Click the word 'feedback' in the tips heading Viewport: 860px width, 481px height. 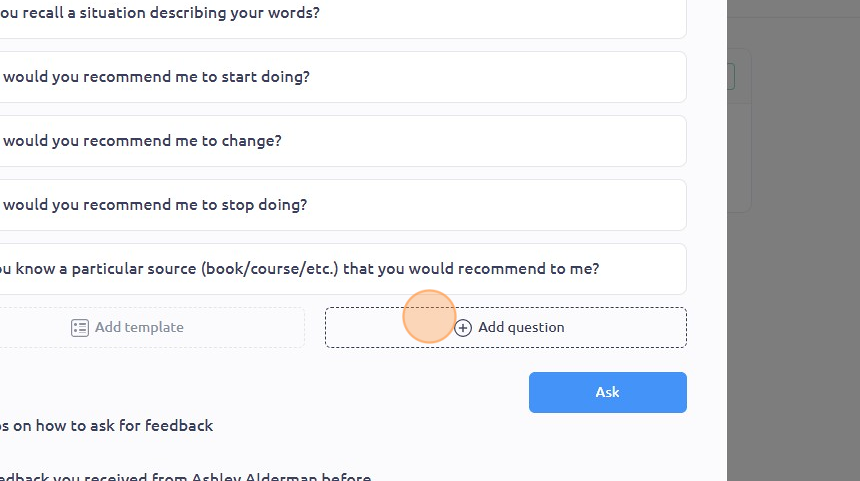pos(179,426)
